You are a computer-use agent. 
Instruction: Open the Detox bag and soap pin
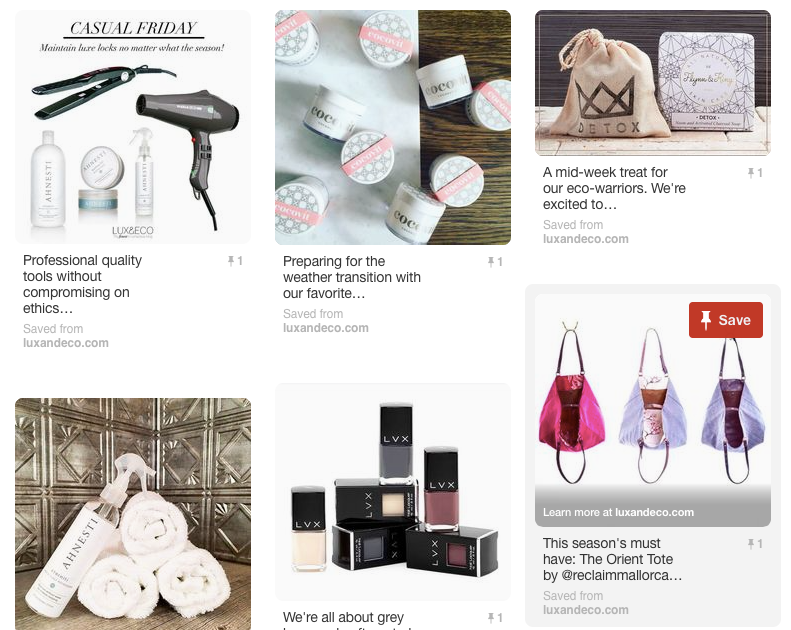coord(653,83)
